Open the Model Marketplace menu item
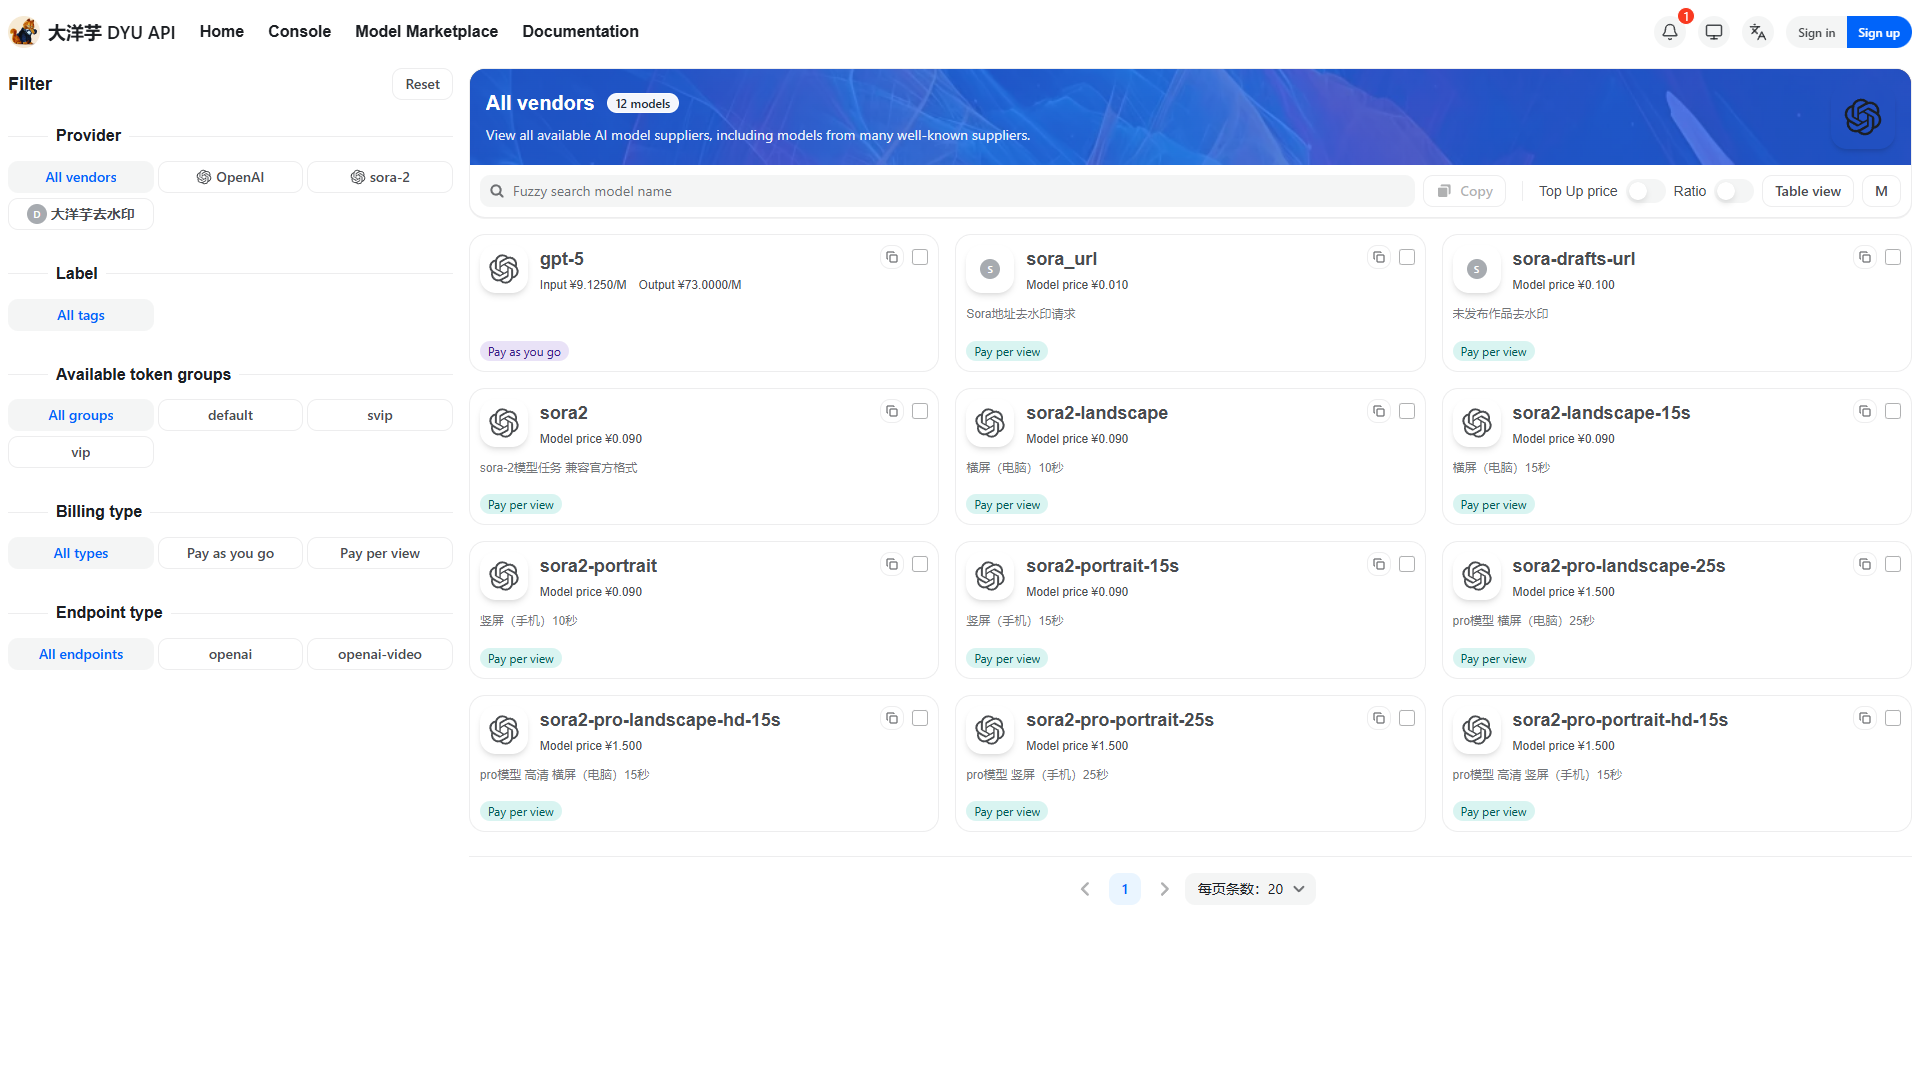 click(426, 31)
